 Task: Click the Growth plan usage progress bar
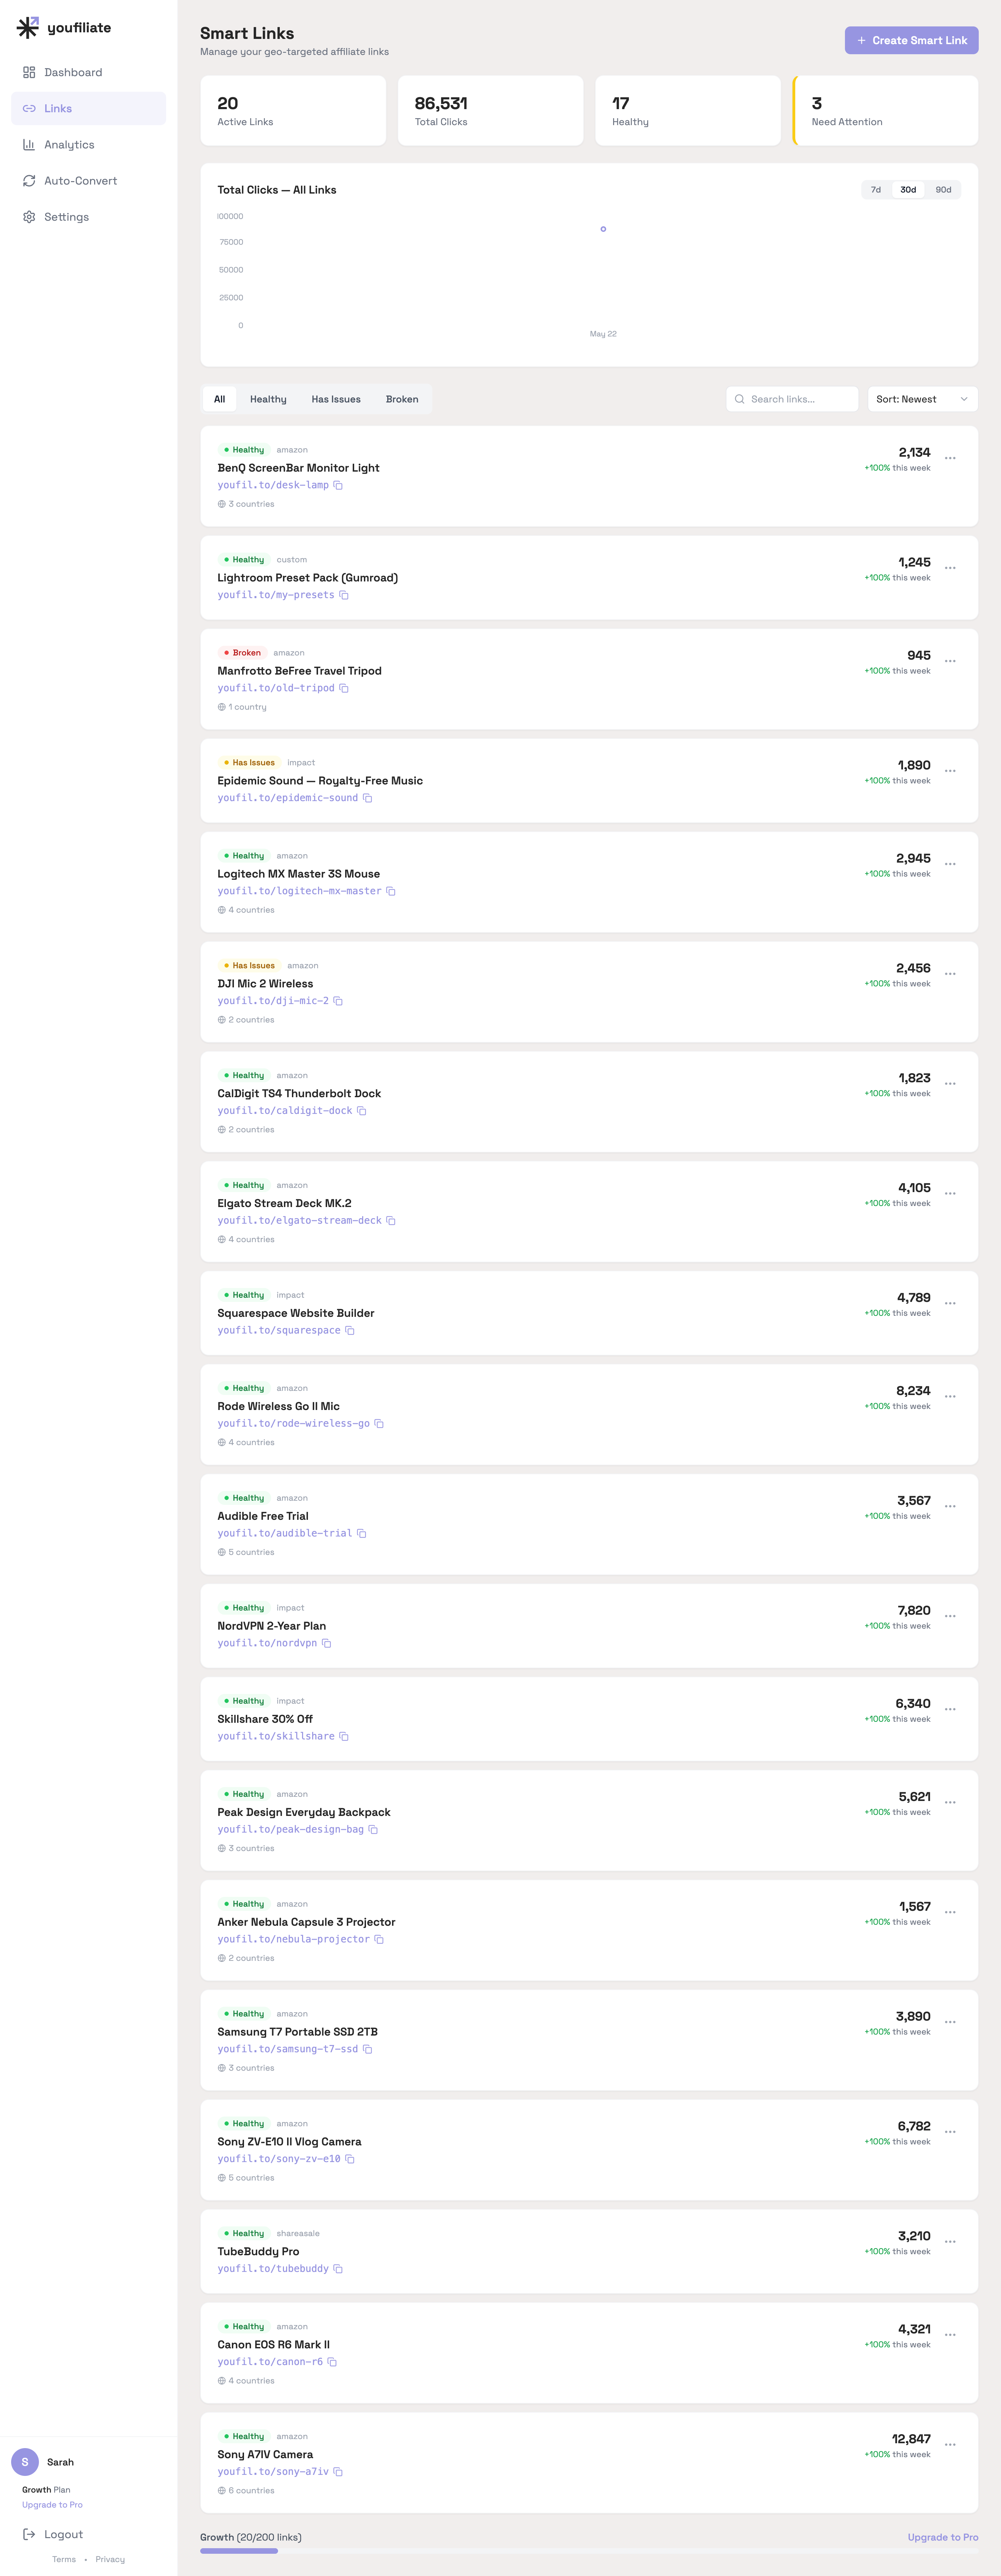click(589, 2551)
